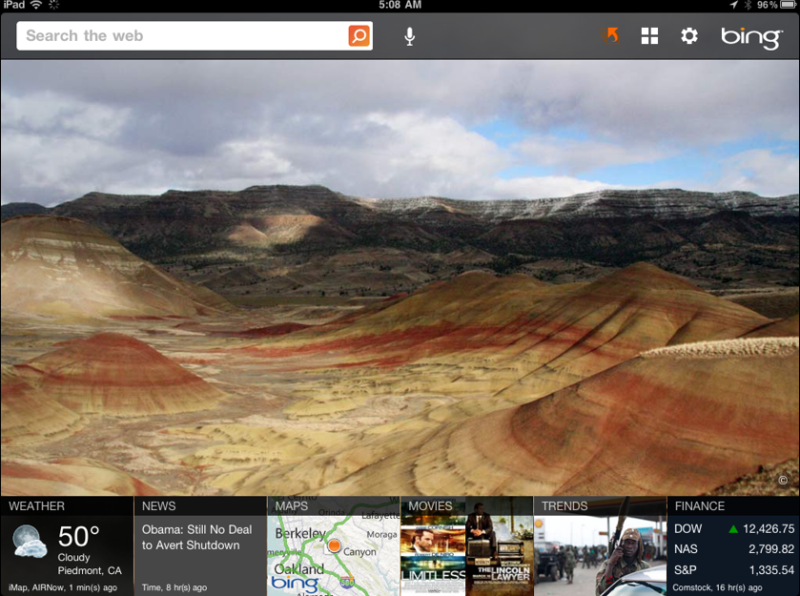Open the WEATHER panel header
Screen dimensions: 800x596
36,506
